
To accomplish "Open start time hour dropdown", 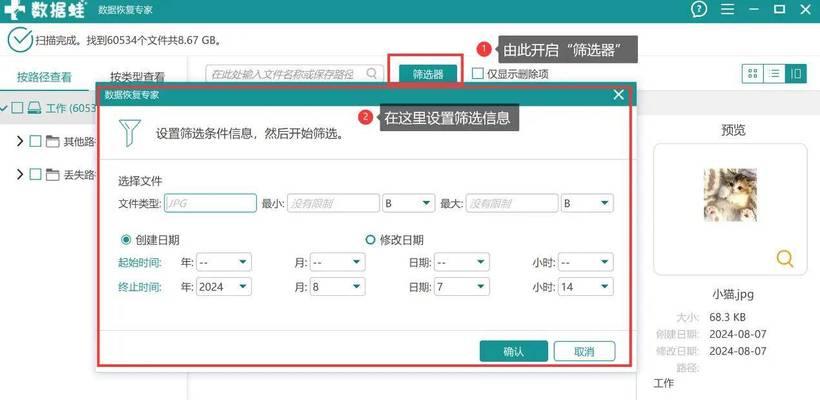I will 586,262.
